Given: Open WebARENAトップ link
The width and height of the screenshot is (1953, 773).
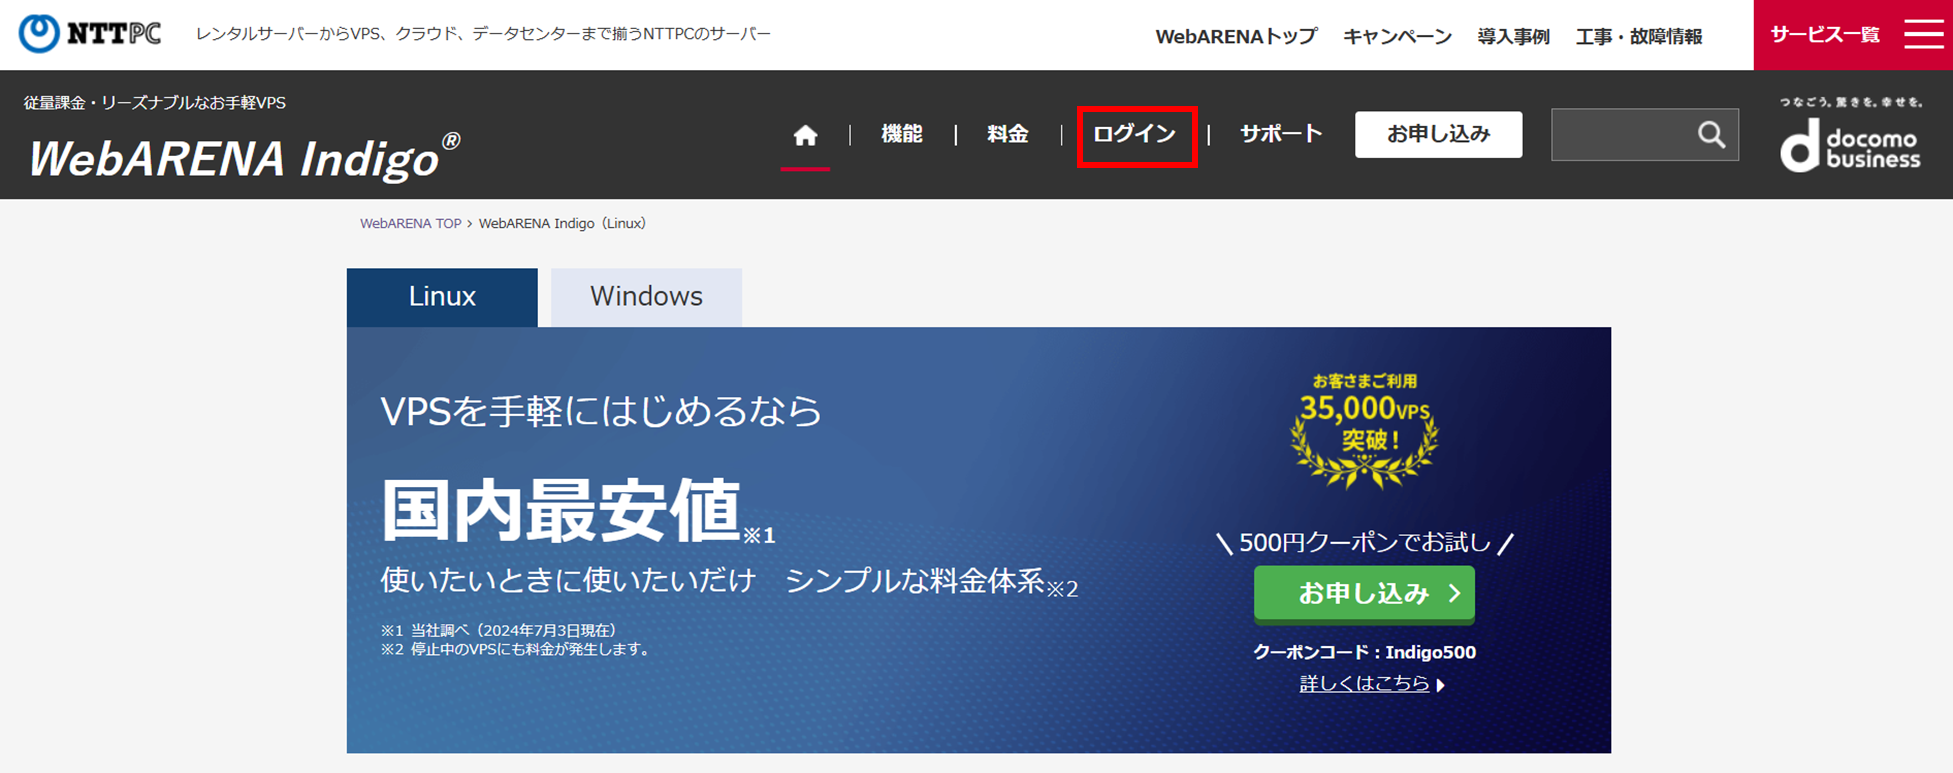Looking at the screenshot, I should [x=1236, y=37].
